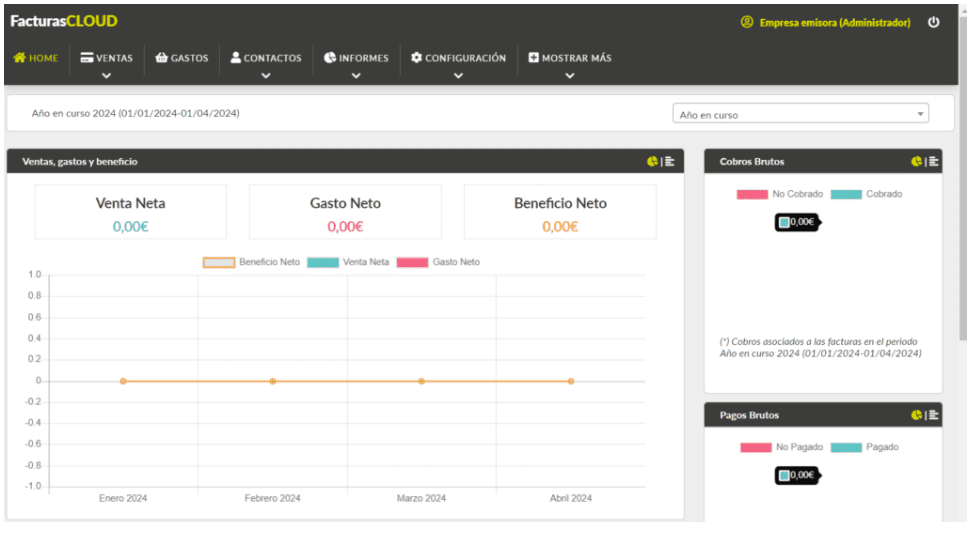Click the Venta Neta summary card
Screen dimensions: 971x537
coord(131,212)
